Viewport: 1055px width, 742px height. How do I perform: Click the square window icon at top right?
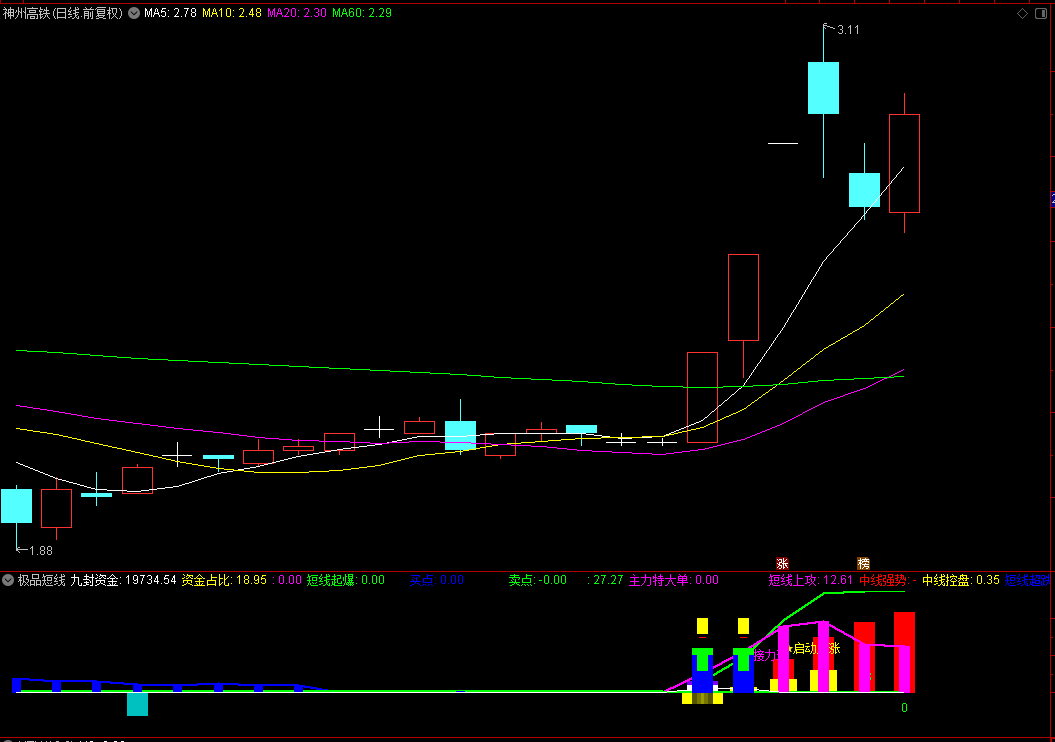point(1040,13)
